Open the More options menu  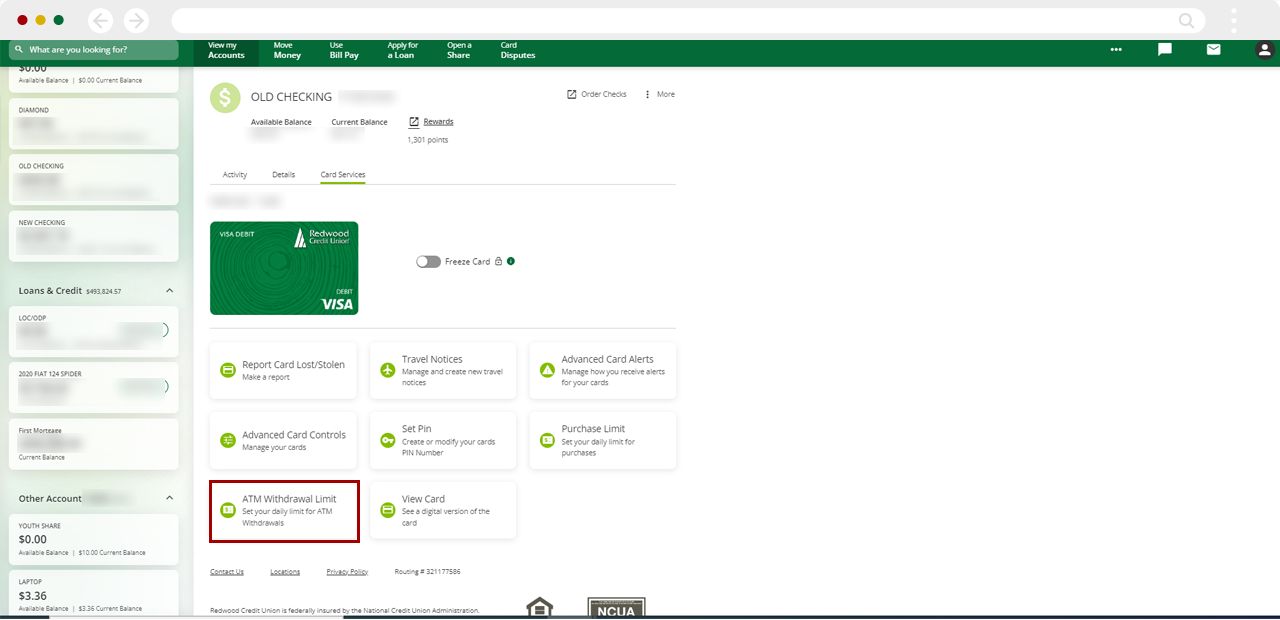point(660,94)
